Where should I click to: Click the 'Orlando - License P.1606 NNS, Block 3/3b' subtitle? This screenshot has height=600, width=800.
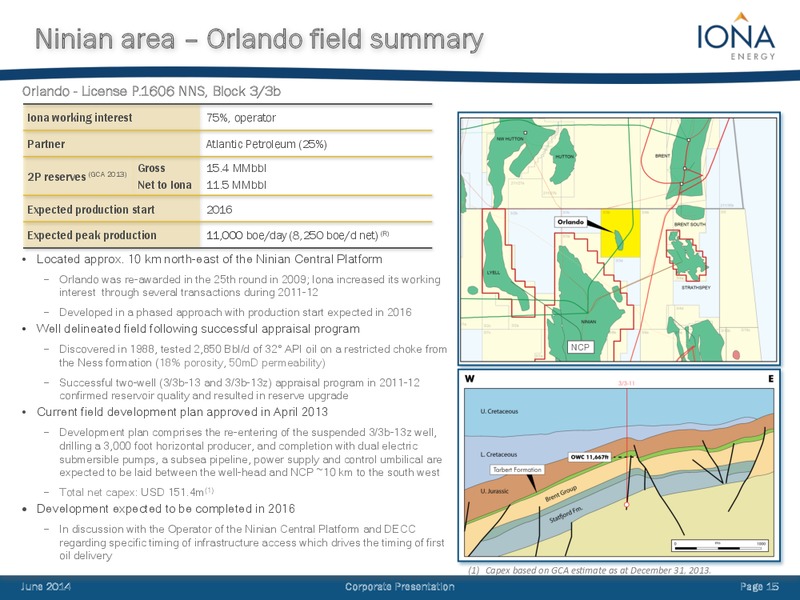pos(152,91)
